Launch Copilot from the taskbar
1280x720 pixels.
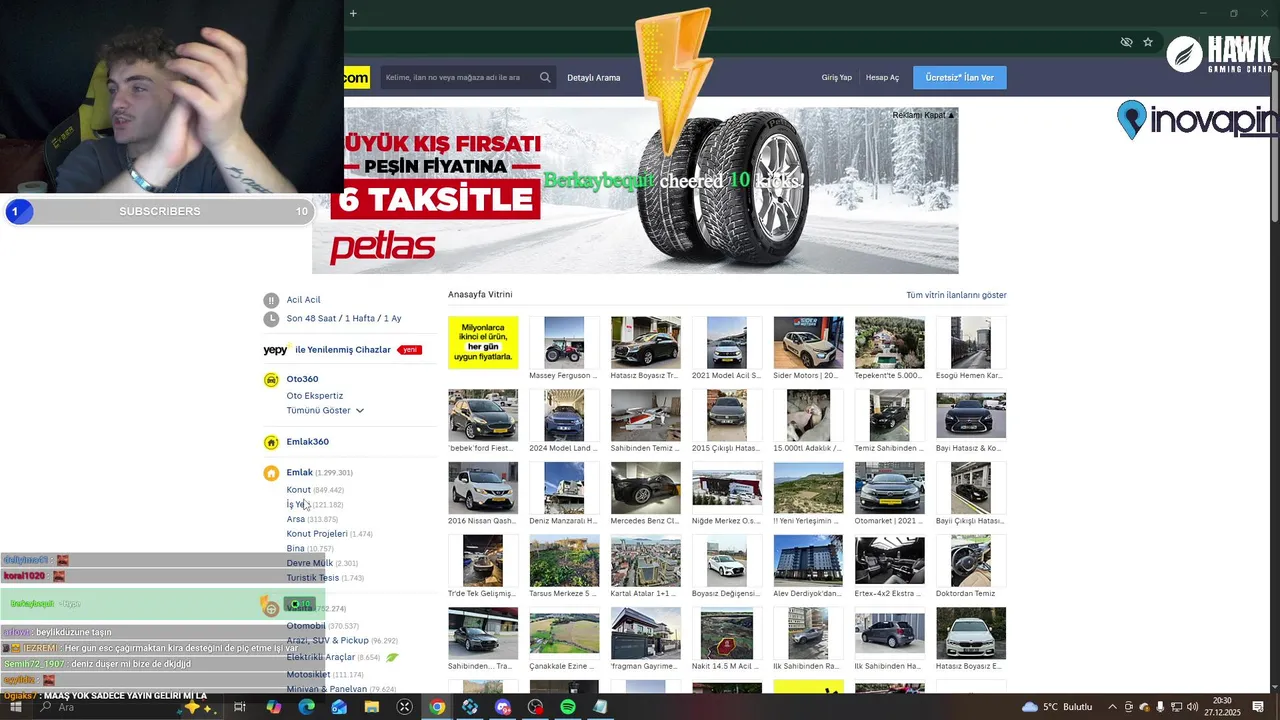click(x=274, y=707)
